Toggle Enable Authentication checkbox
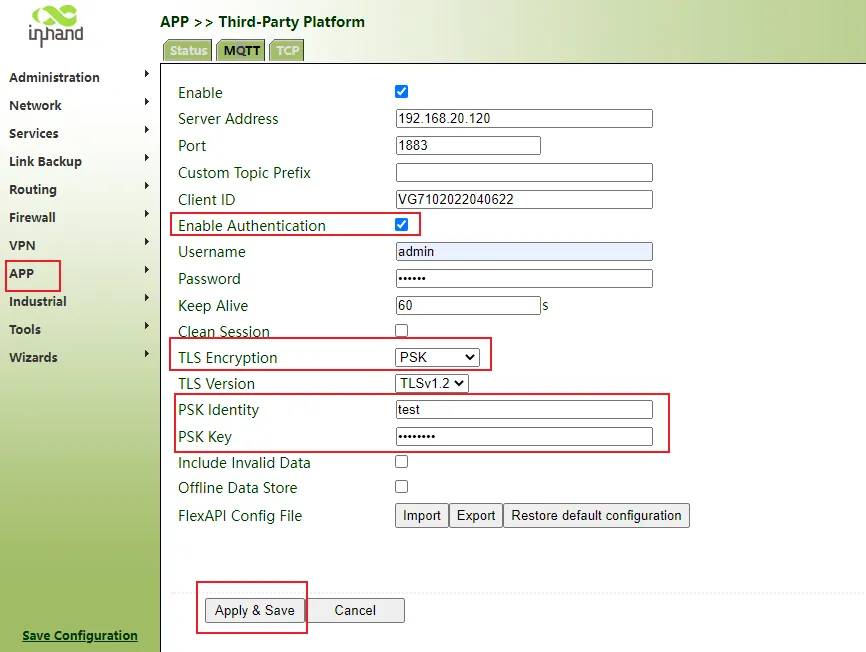The image size is (866, 652). point(402,225)
